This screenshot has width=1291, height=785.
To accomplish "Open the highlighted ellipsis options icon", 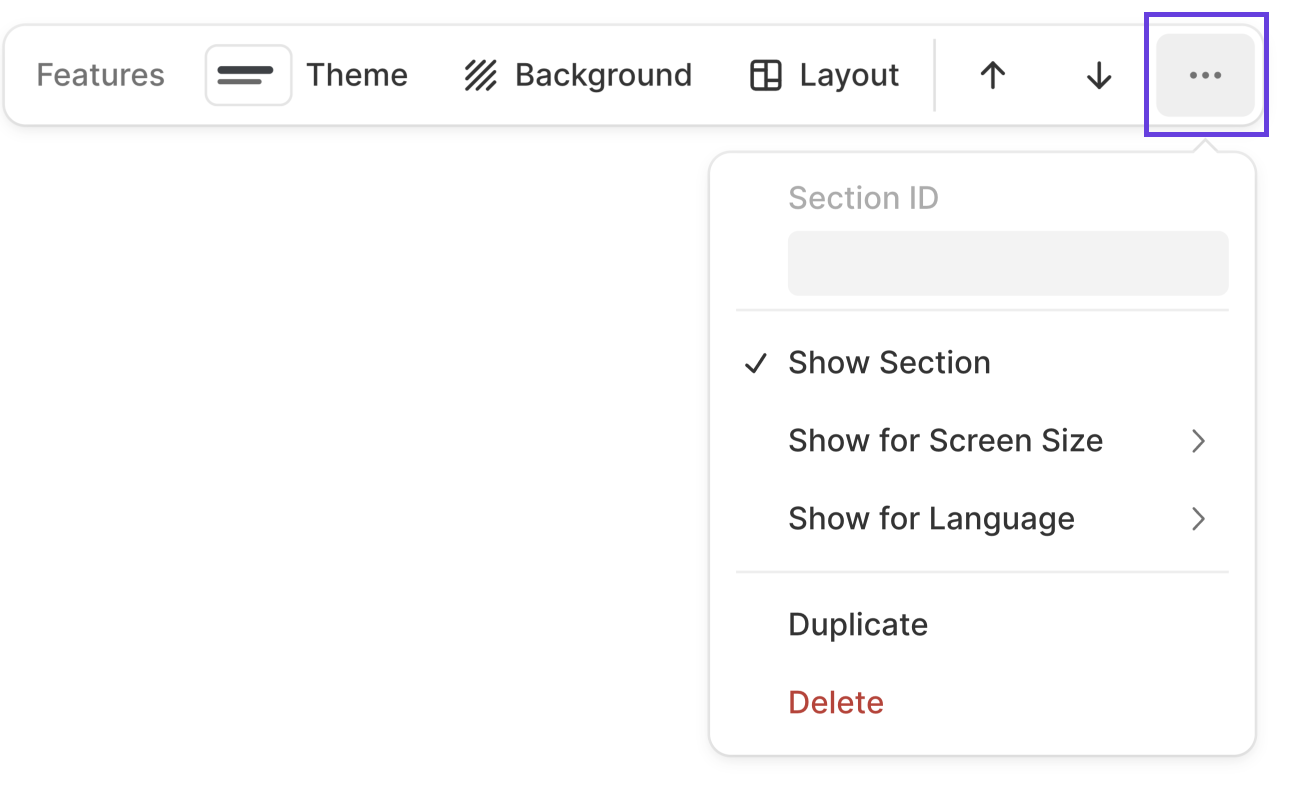I will pyautogui.click(x=1205, y=75).
